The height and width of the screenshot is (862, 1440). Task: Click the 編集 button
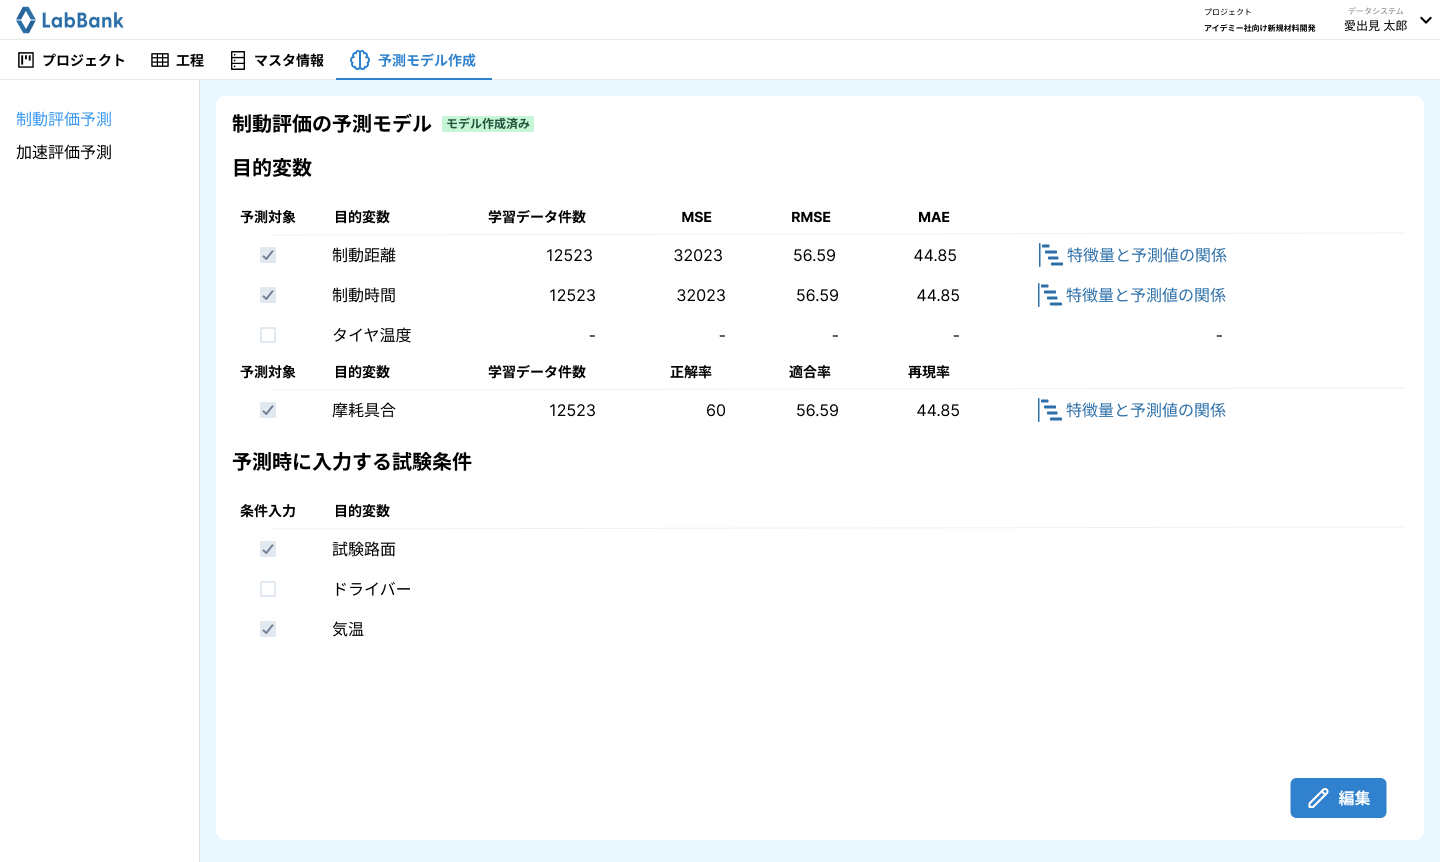(x=1338, y=798)
